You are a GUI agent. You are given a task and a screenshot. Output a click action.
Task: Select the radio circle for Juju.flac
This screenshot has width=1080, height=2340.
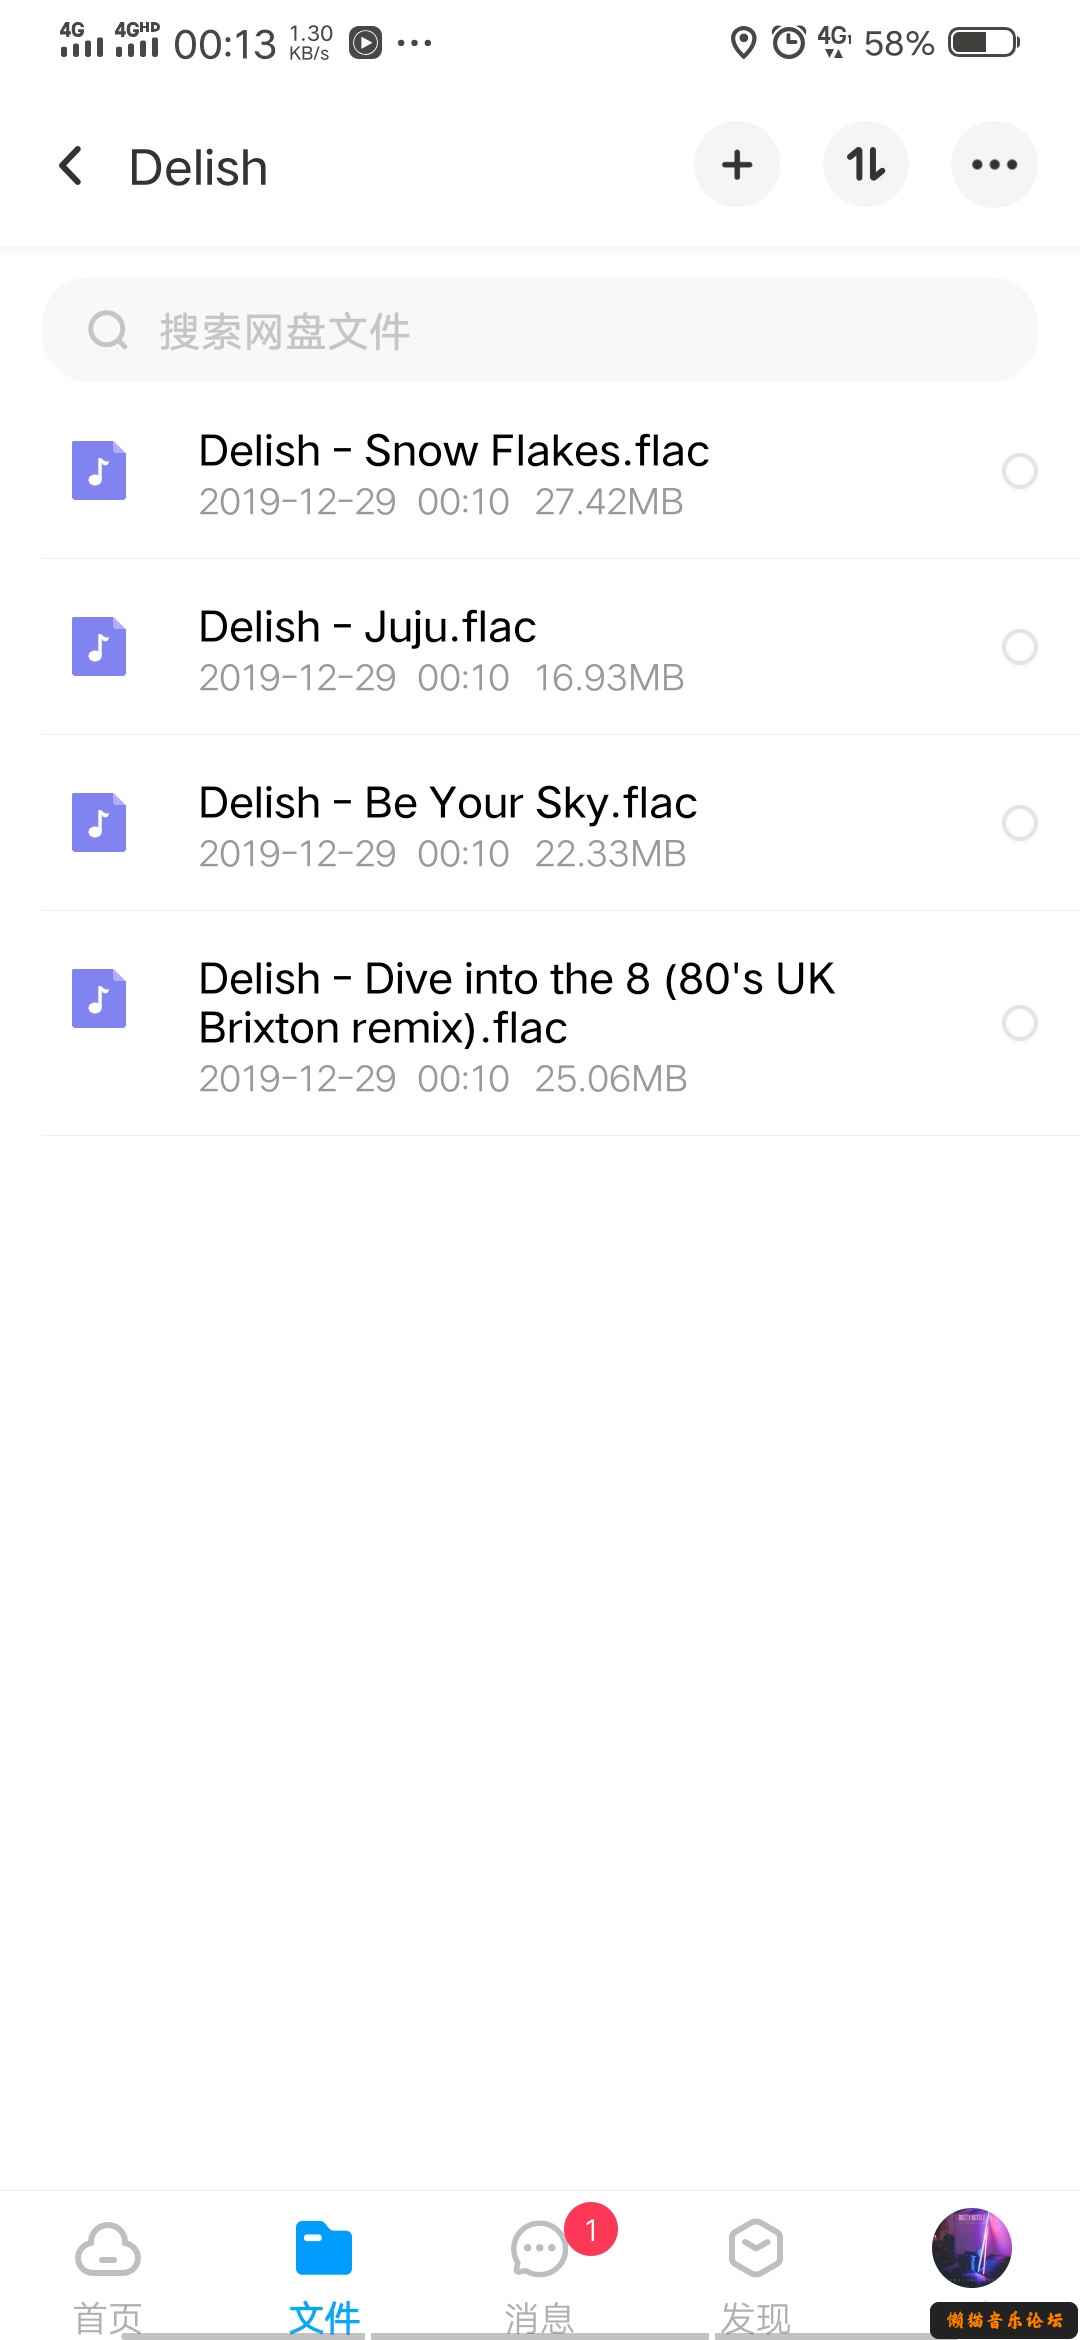(1020, 647)
